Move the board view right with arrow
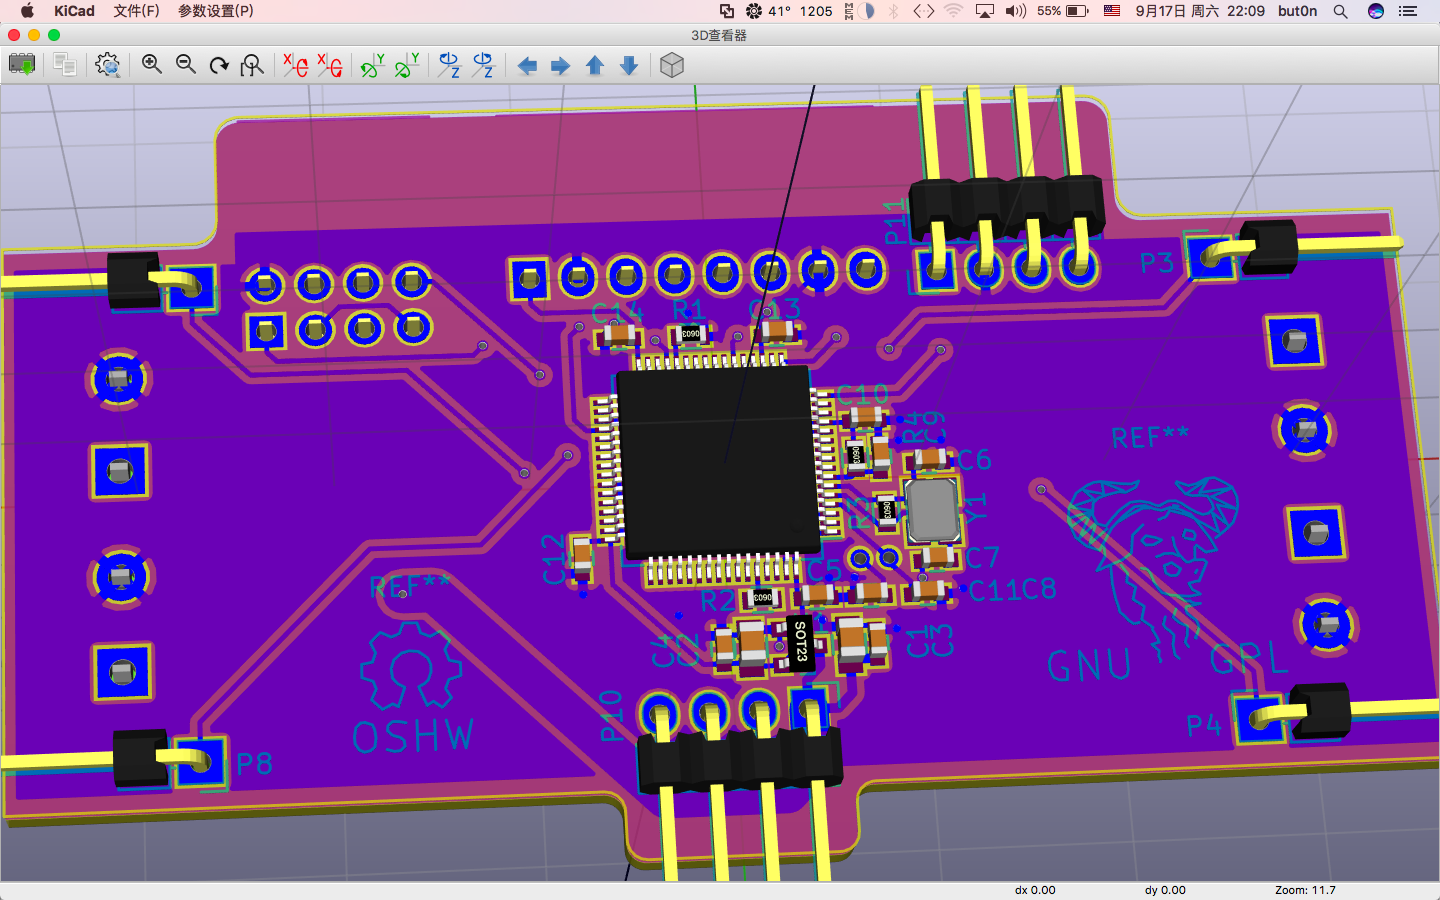 (x=561, y=66)
